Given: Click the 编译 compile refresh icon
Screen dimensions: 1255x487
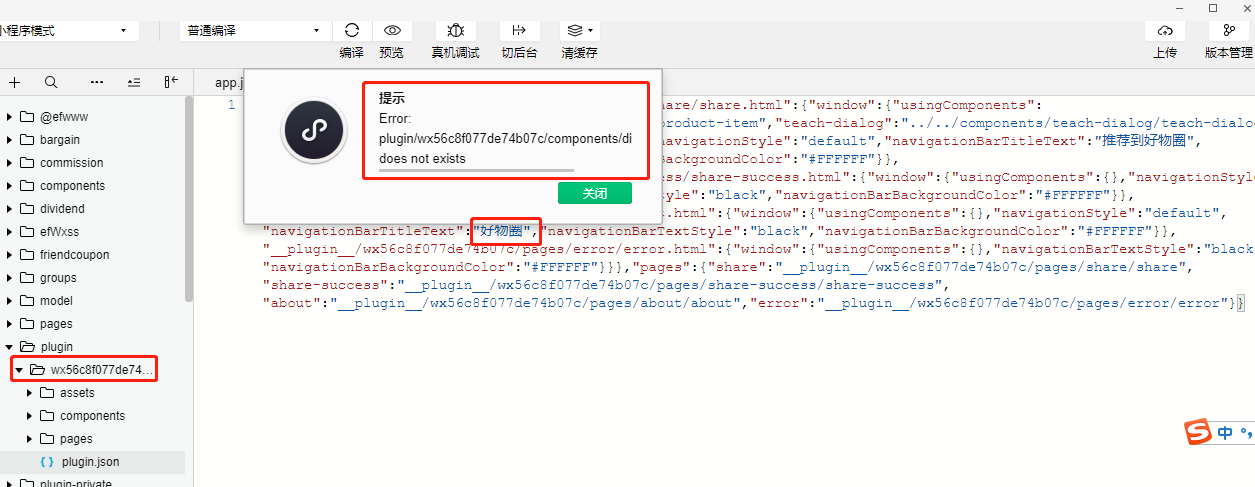Looking at the screenshot, I should (x=352, y=30).
